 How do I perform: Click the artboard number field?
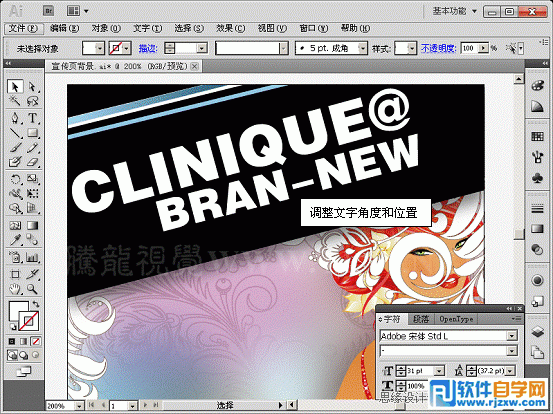[119, 406]
